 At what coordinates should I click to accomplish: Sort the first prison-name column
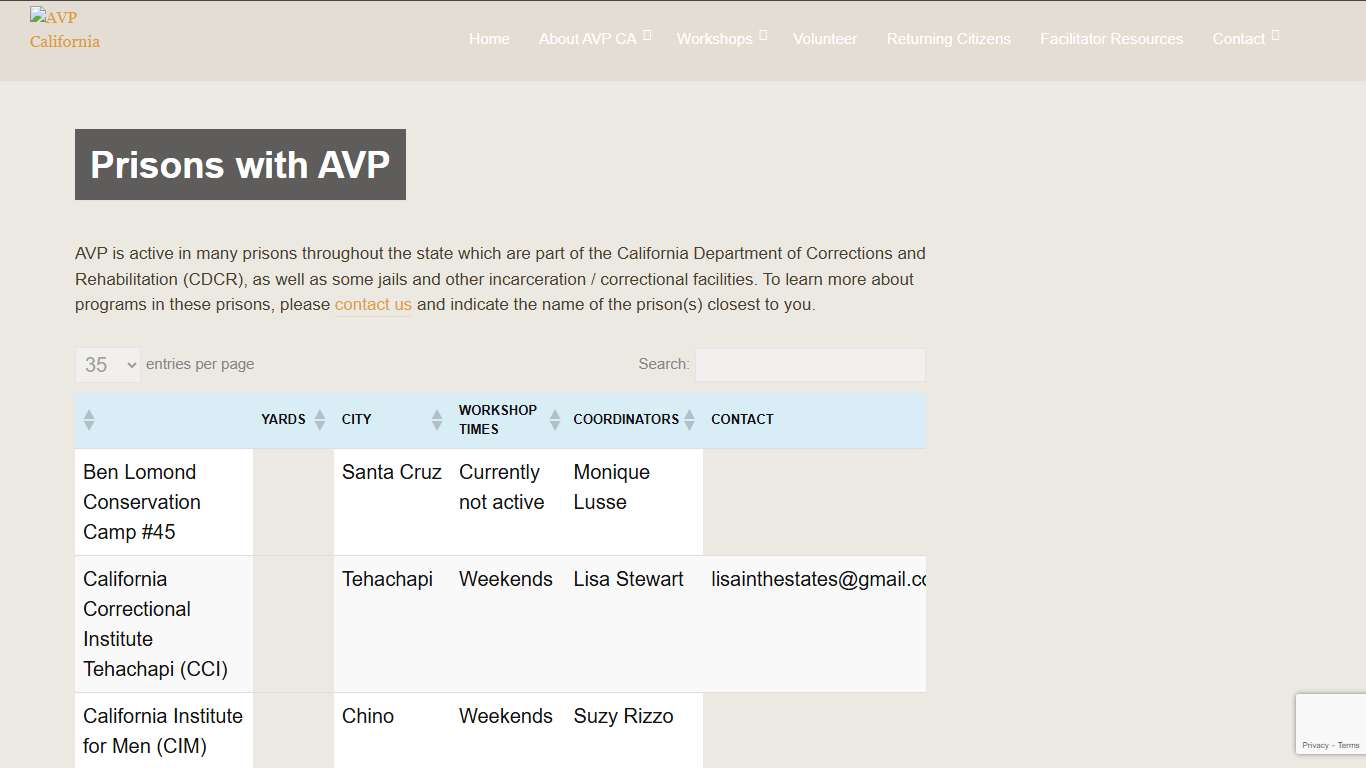pos(89,420)
